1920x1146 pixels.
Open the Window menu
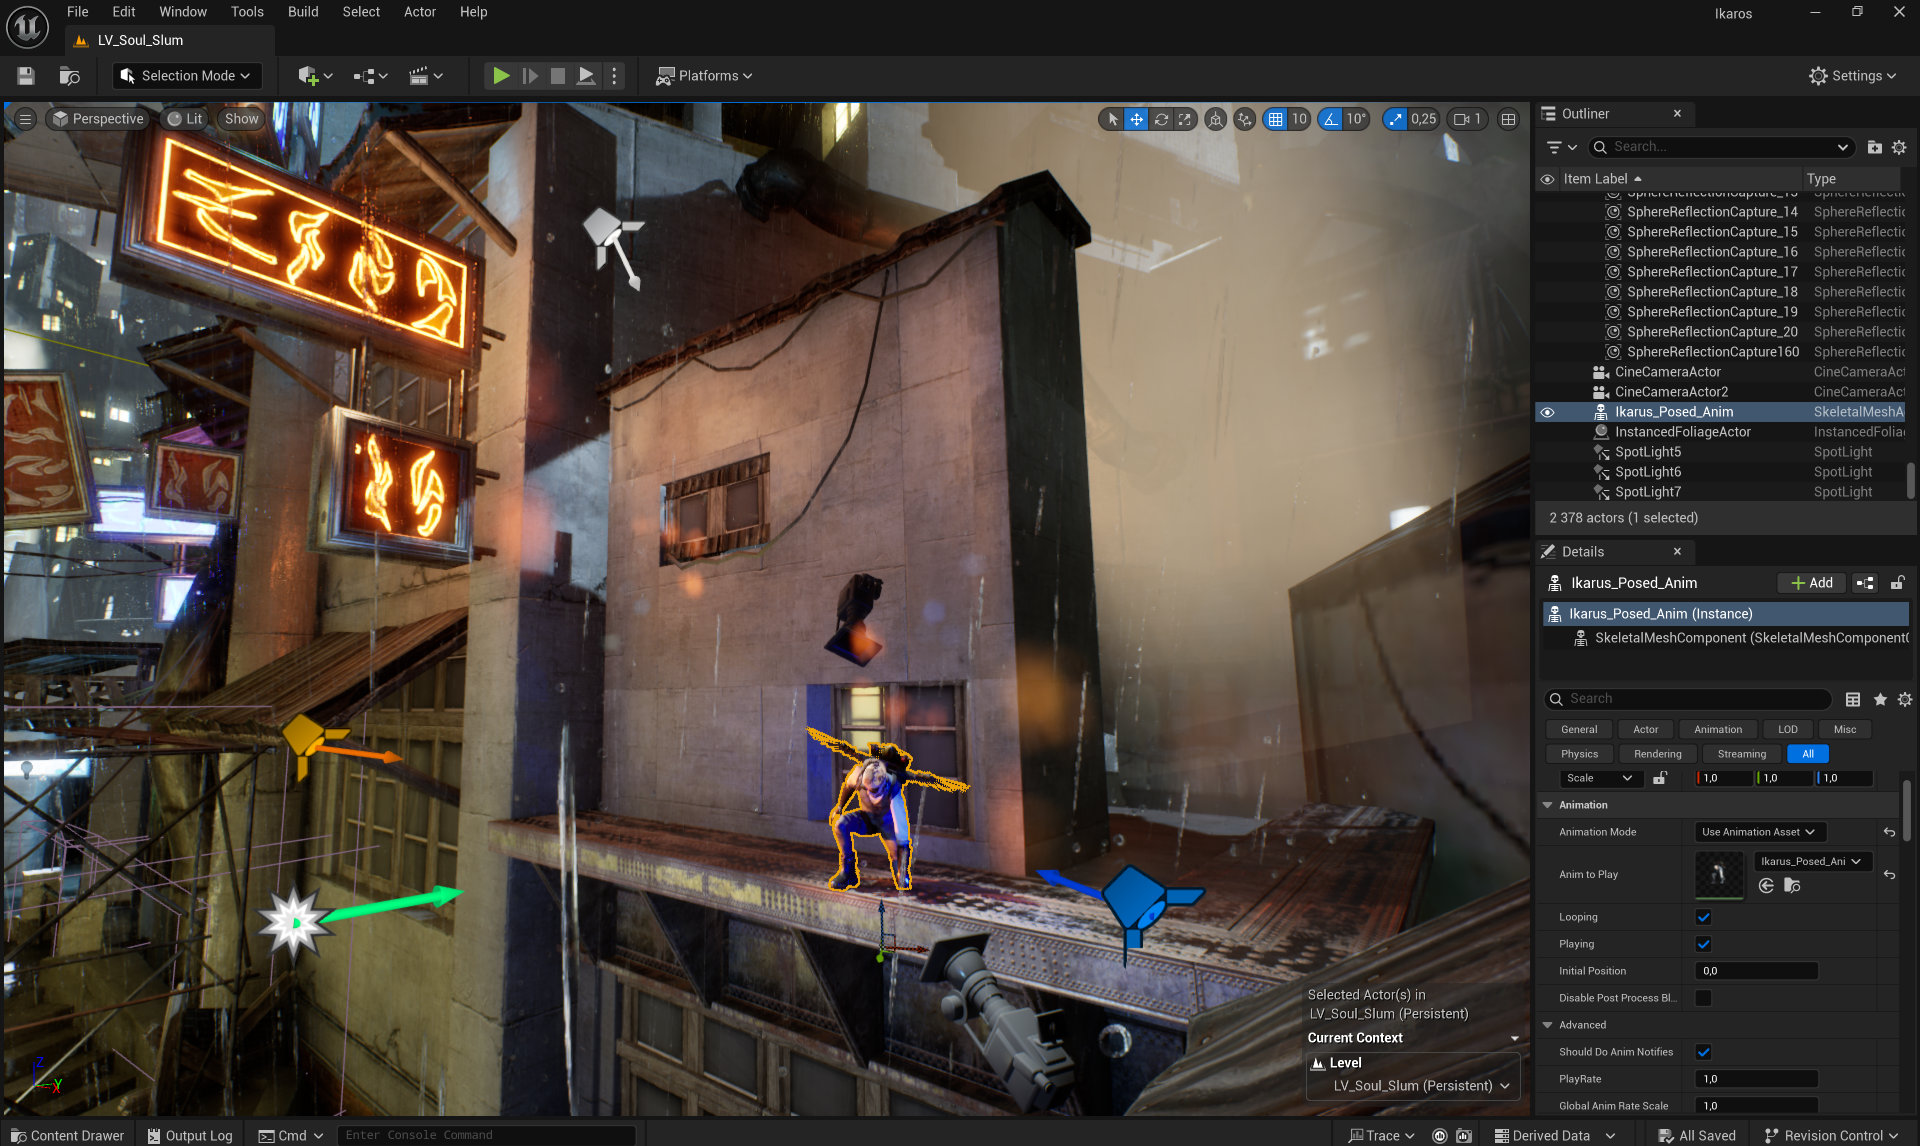point(183,12)
